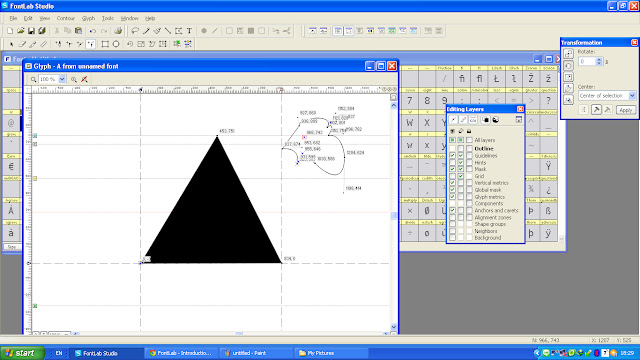Screen dimensions: 640x360
Task: Toggle the Anchors and carets checkbox
Action: click(x=452, y=210)
